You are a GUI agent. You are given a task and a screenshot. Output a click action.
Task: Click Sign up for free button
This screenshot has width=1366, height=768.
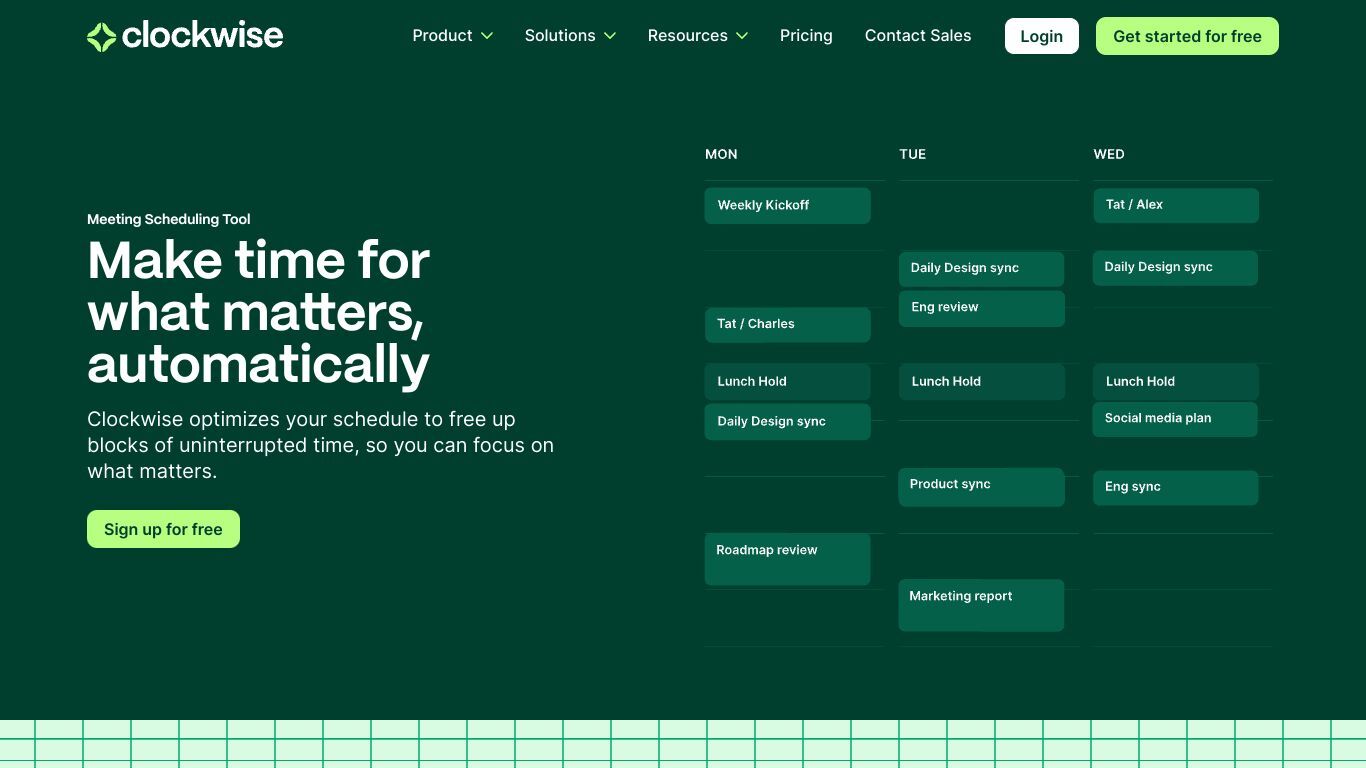[x=163, y=529]
